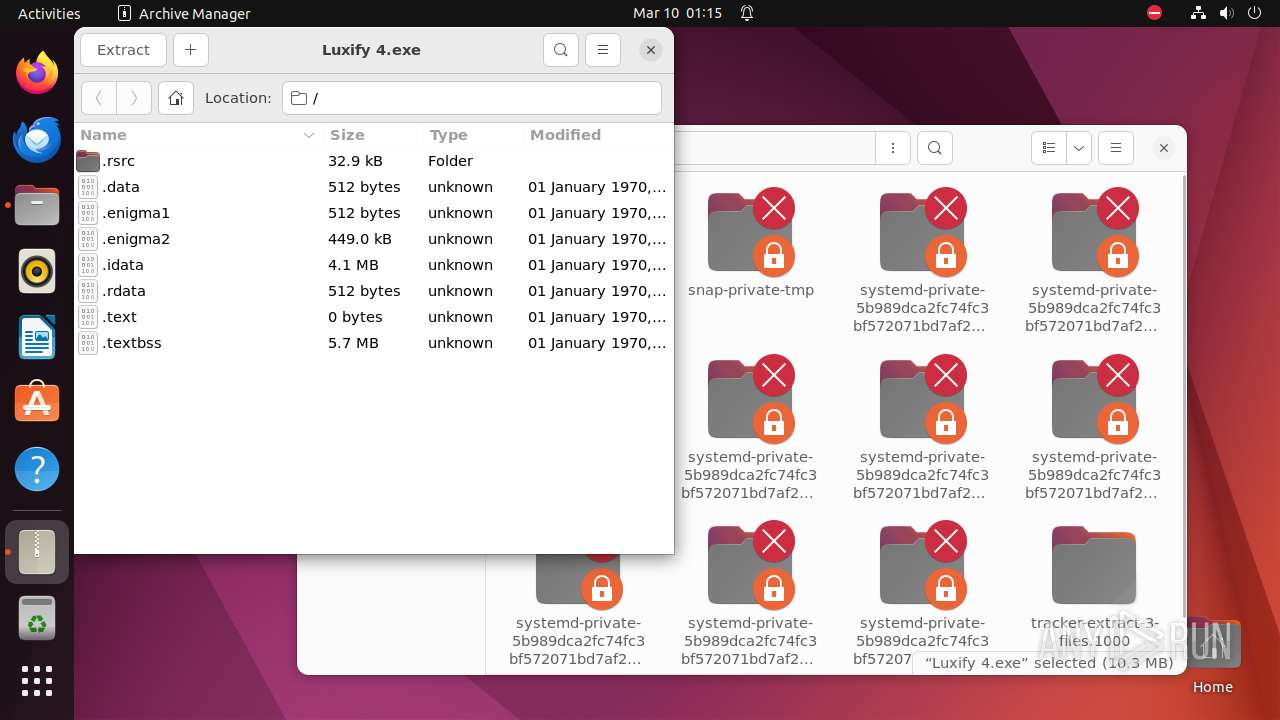1280x720 pixels.
Task: Sort by the Name column header
Action: 198,135
